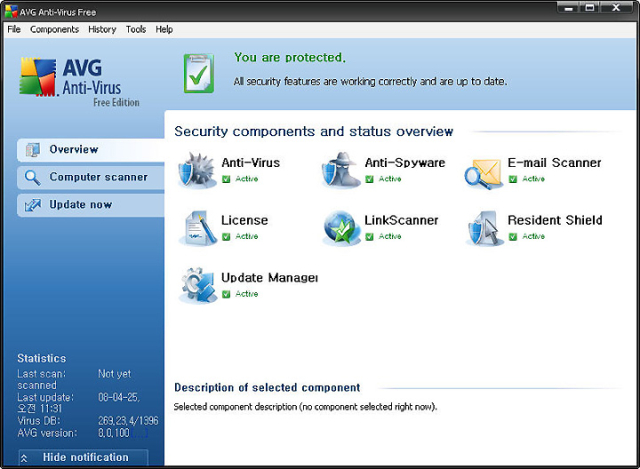Click the green protected clipboard icon
Image resolution: width=640 pixels, height=469 pixels.
(x=199, y=73)
